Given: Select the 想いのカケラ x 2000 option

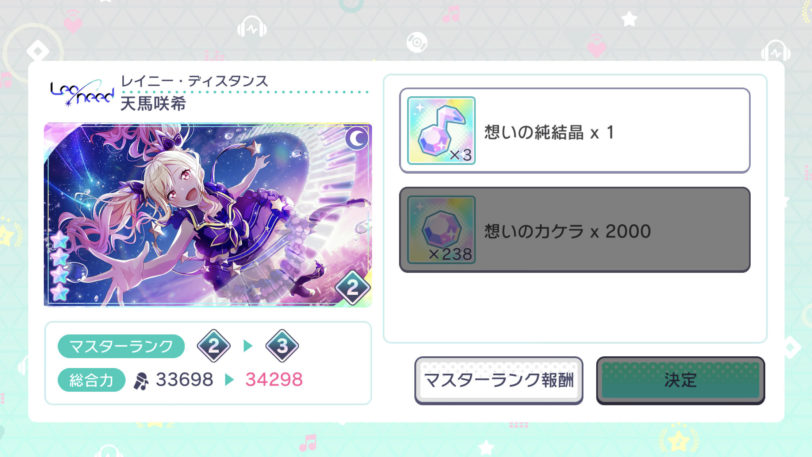Looking at the screenshot, I should 574,230.
